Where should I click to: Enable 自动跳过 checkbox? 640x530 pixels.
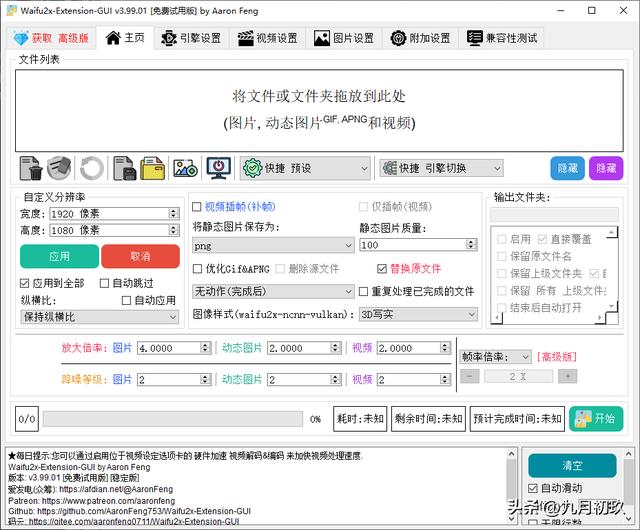point(104,283)
